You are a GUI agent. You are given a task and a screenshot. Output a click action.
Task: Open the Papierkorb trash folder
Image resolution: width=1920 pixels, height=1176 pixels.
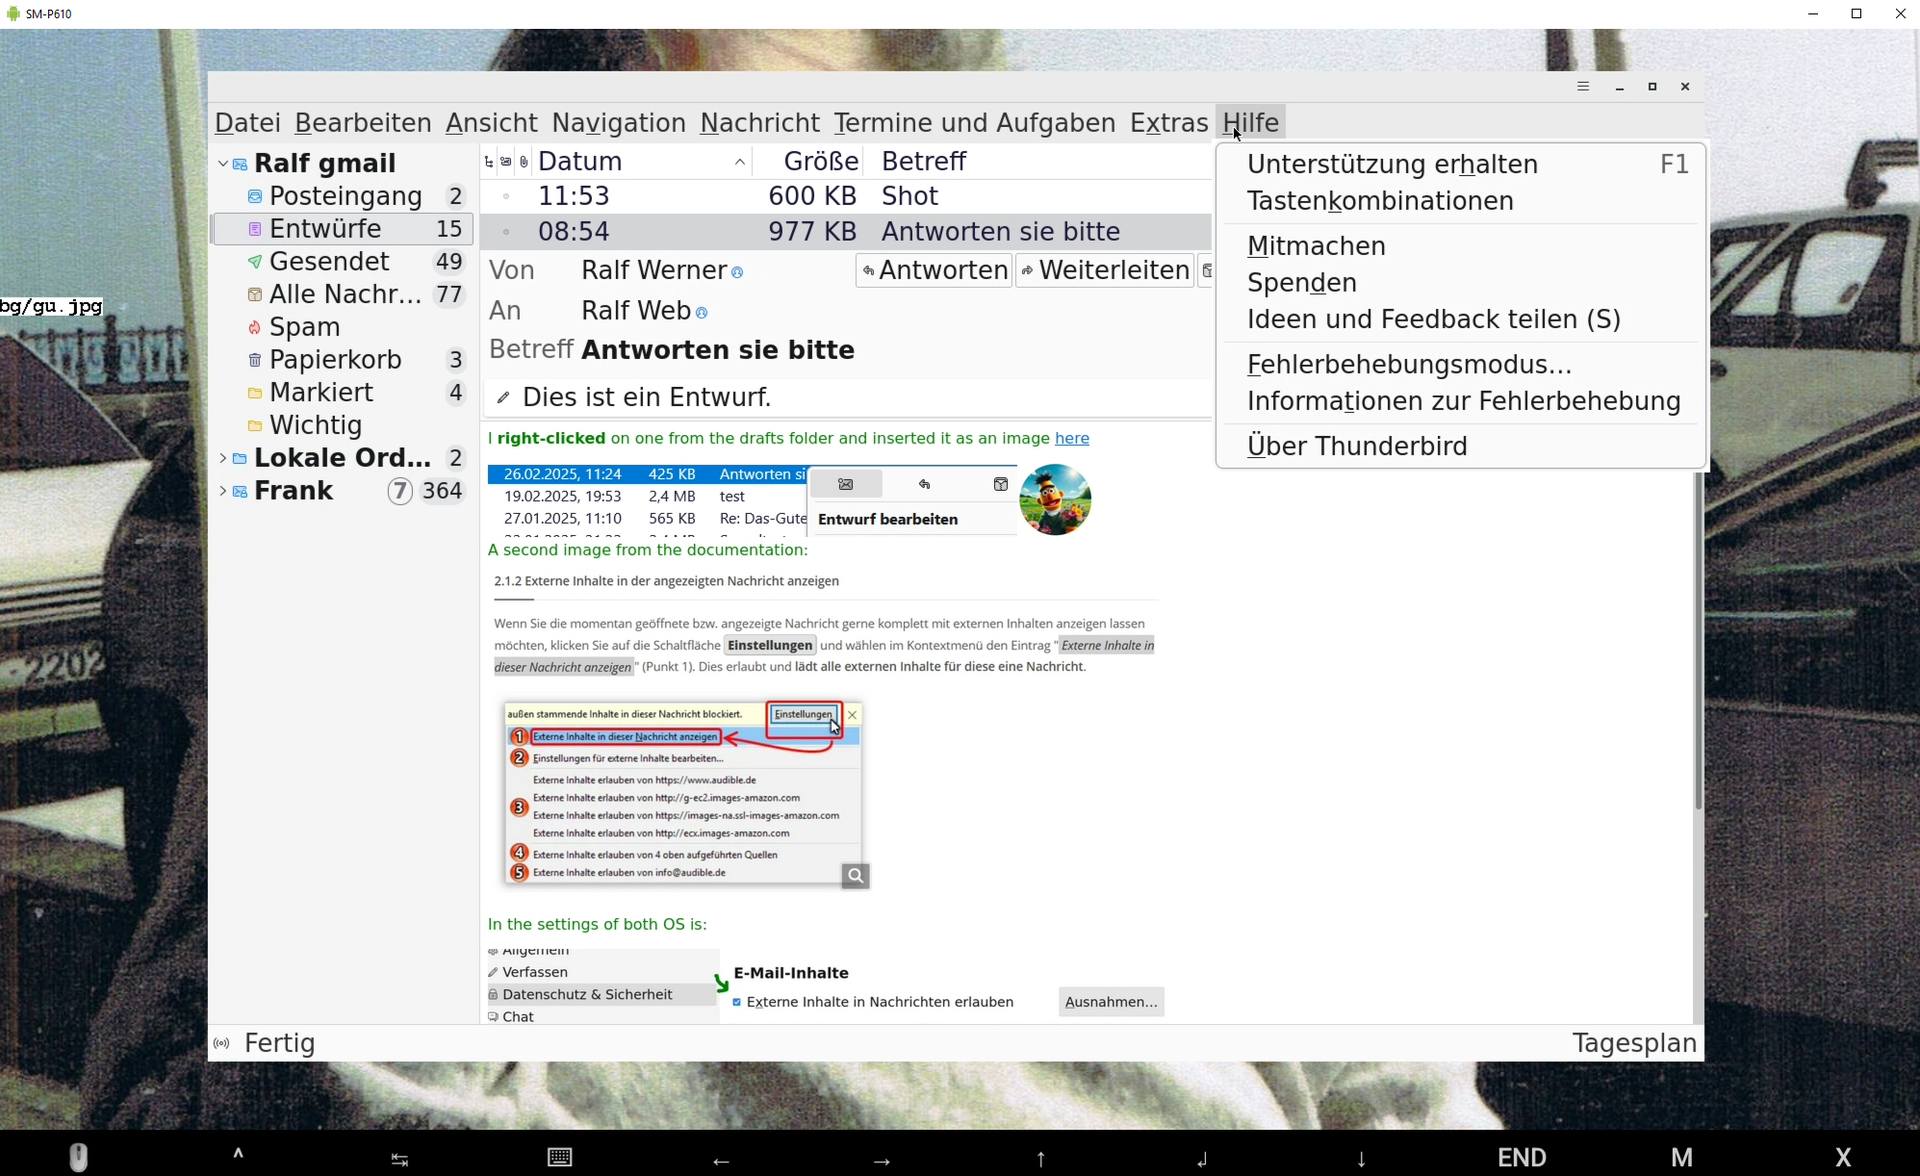(335, 360)
